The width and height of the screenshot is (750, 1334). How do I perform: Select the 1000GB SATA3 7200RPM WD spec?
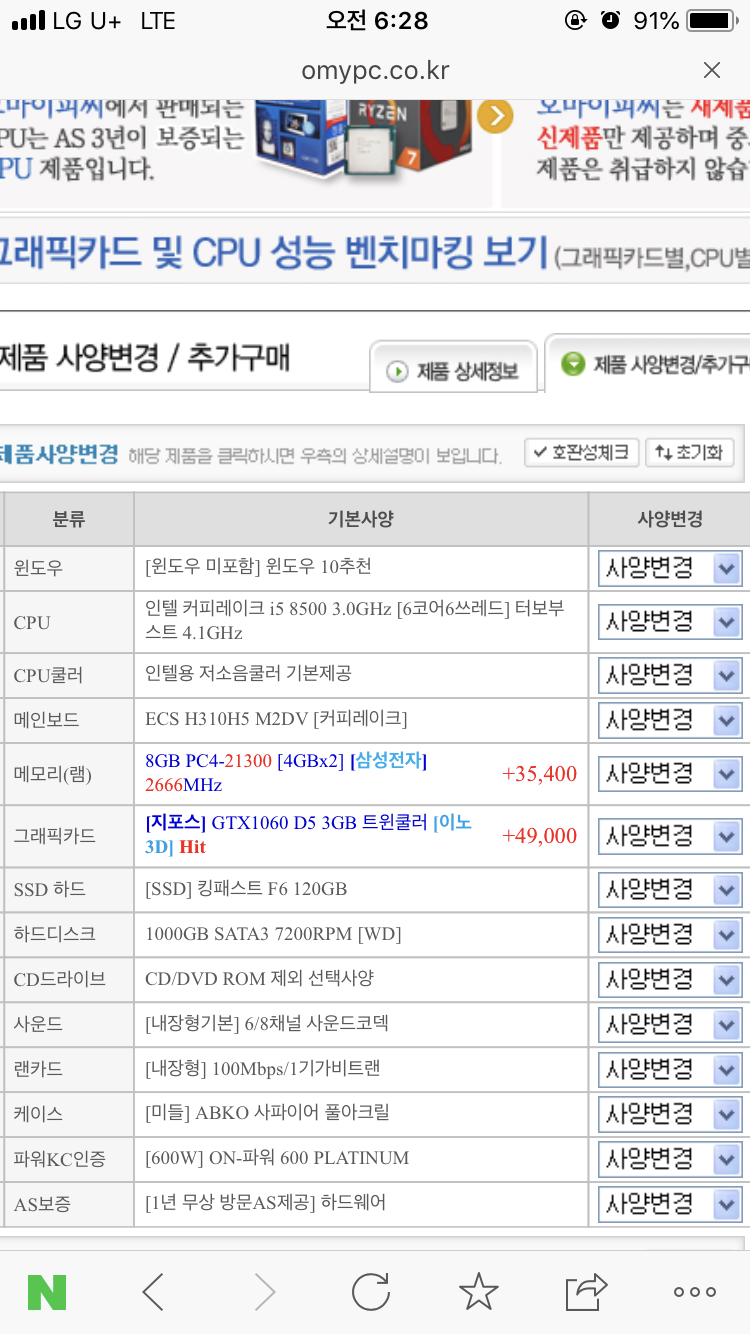point(273,934)
